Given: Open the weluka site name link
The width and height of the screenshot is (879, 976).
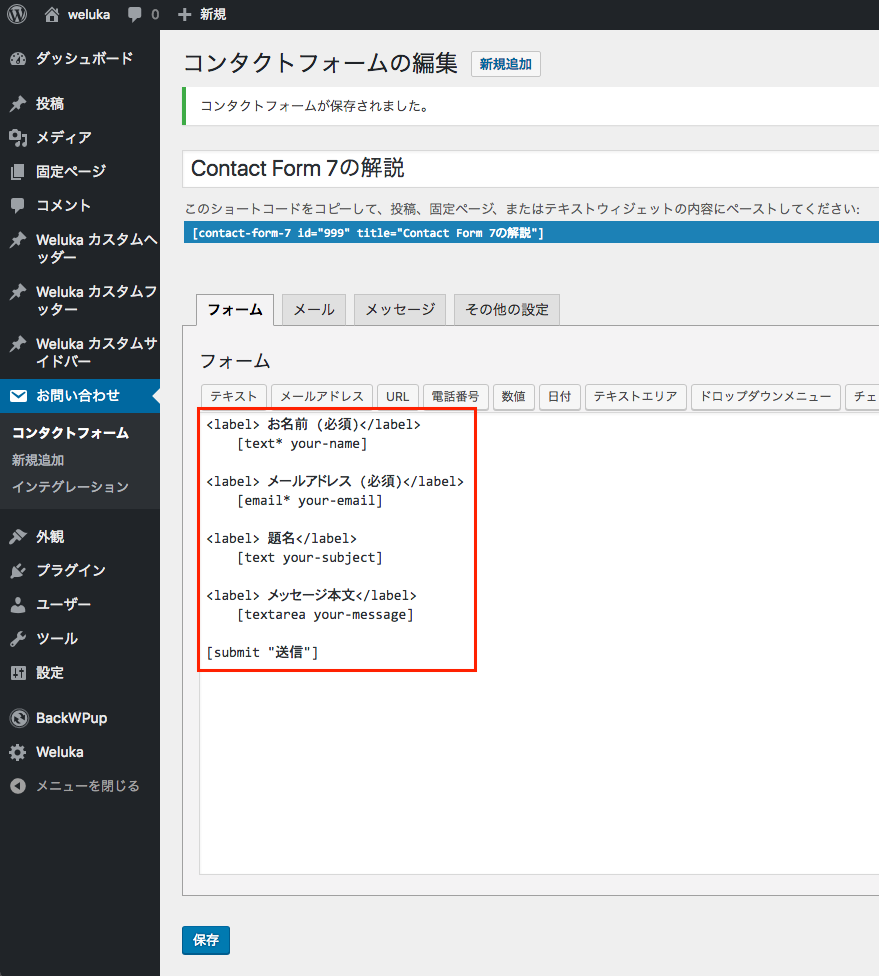Looking at the screenshot, I should pos(89,14).
